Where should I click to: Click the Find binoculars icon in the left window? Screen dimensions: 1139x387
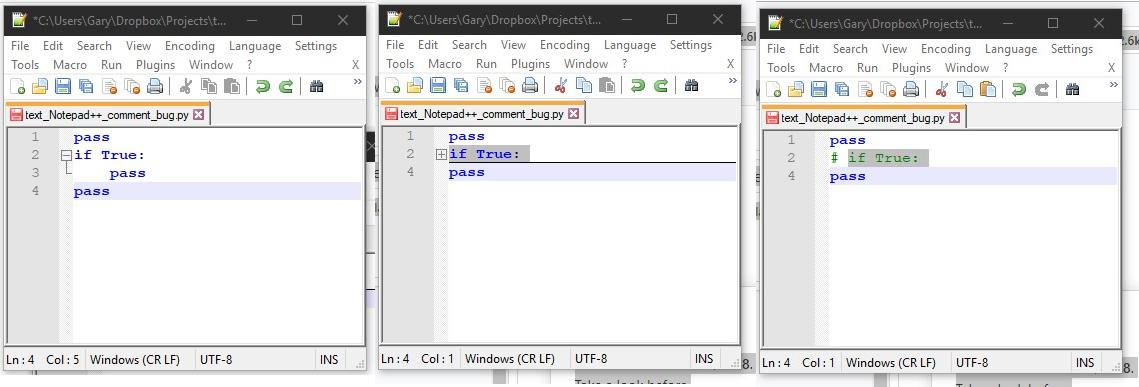316,86
